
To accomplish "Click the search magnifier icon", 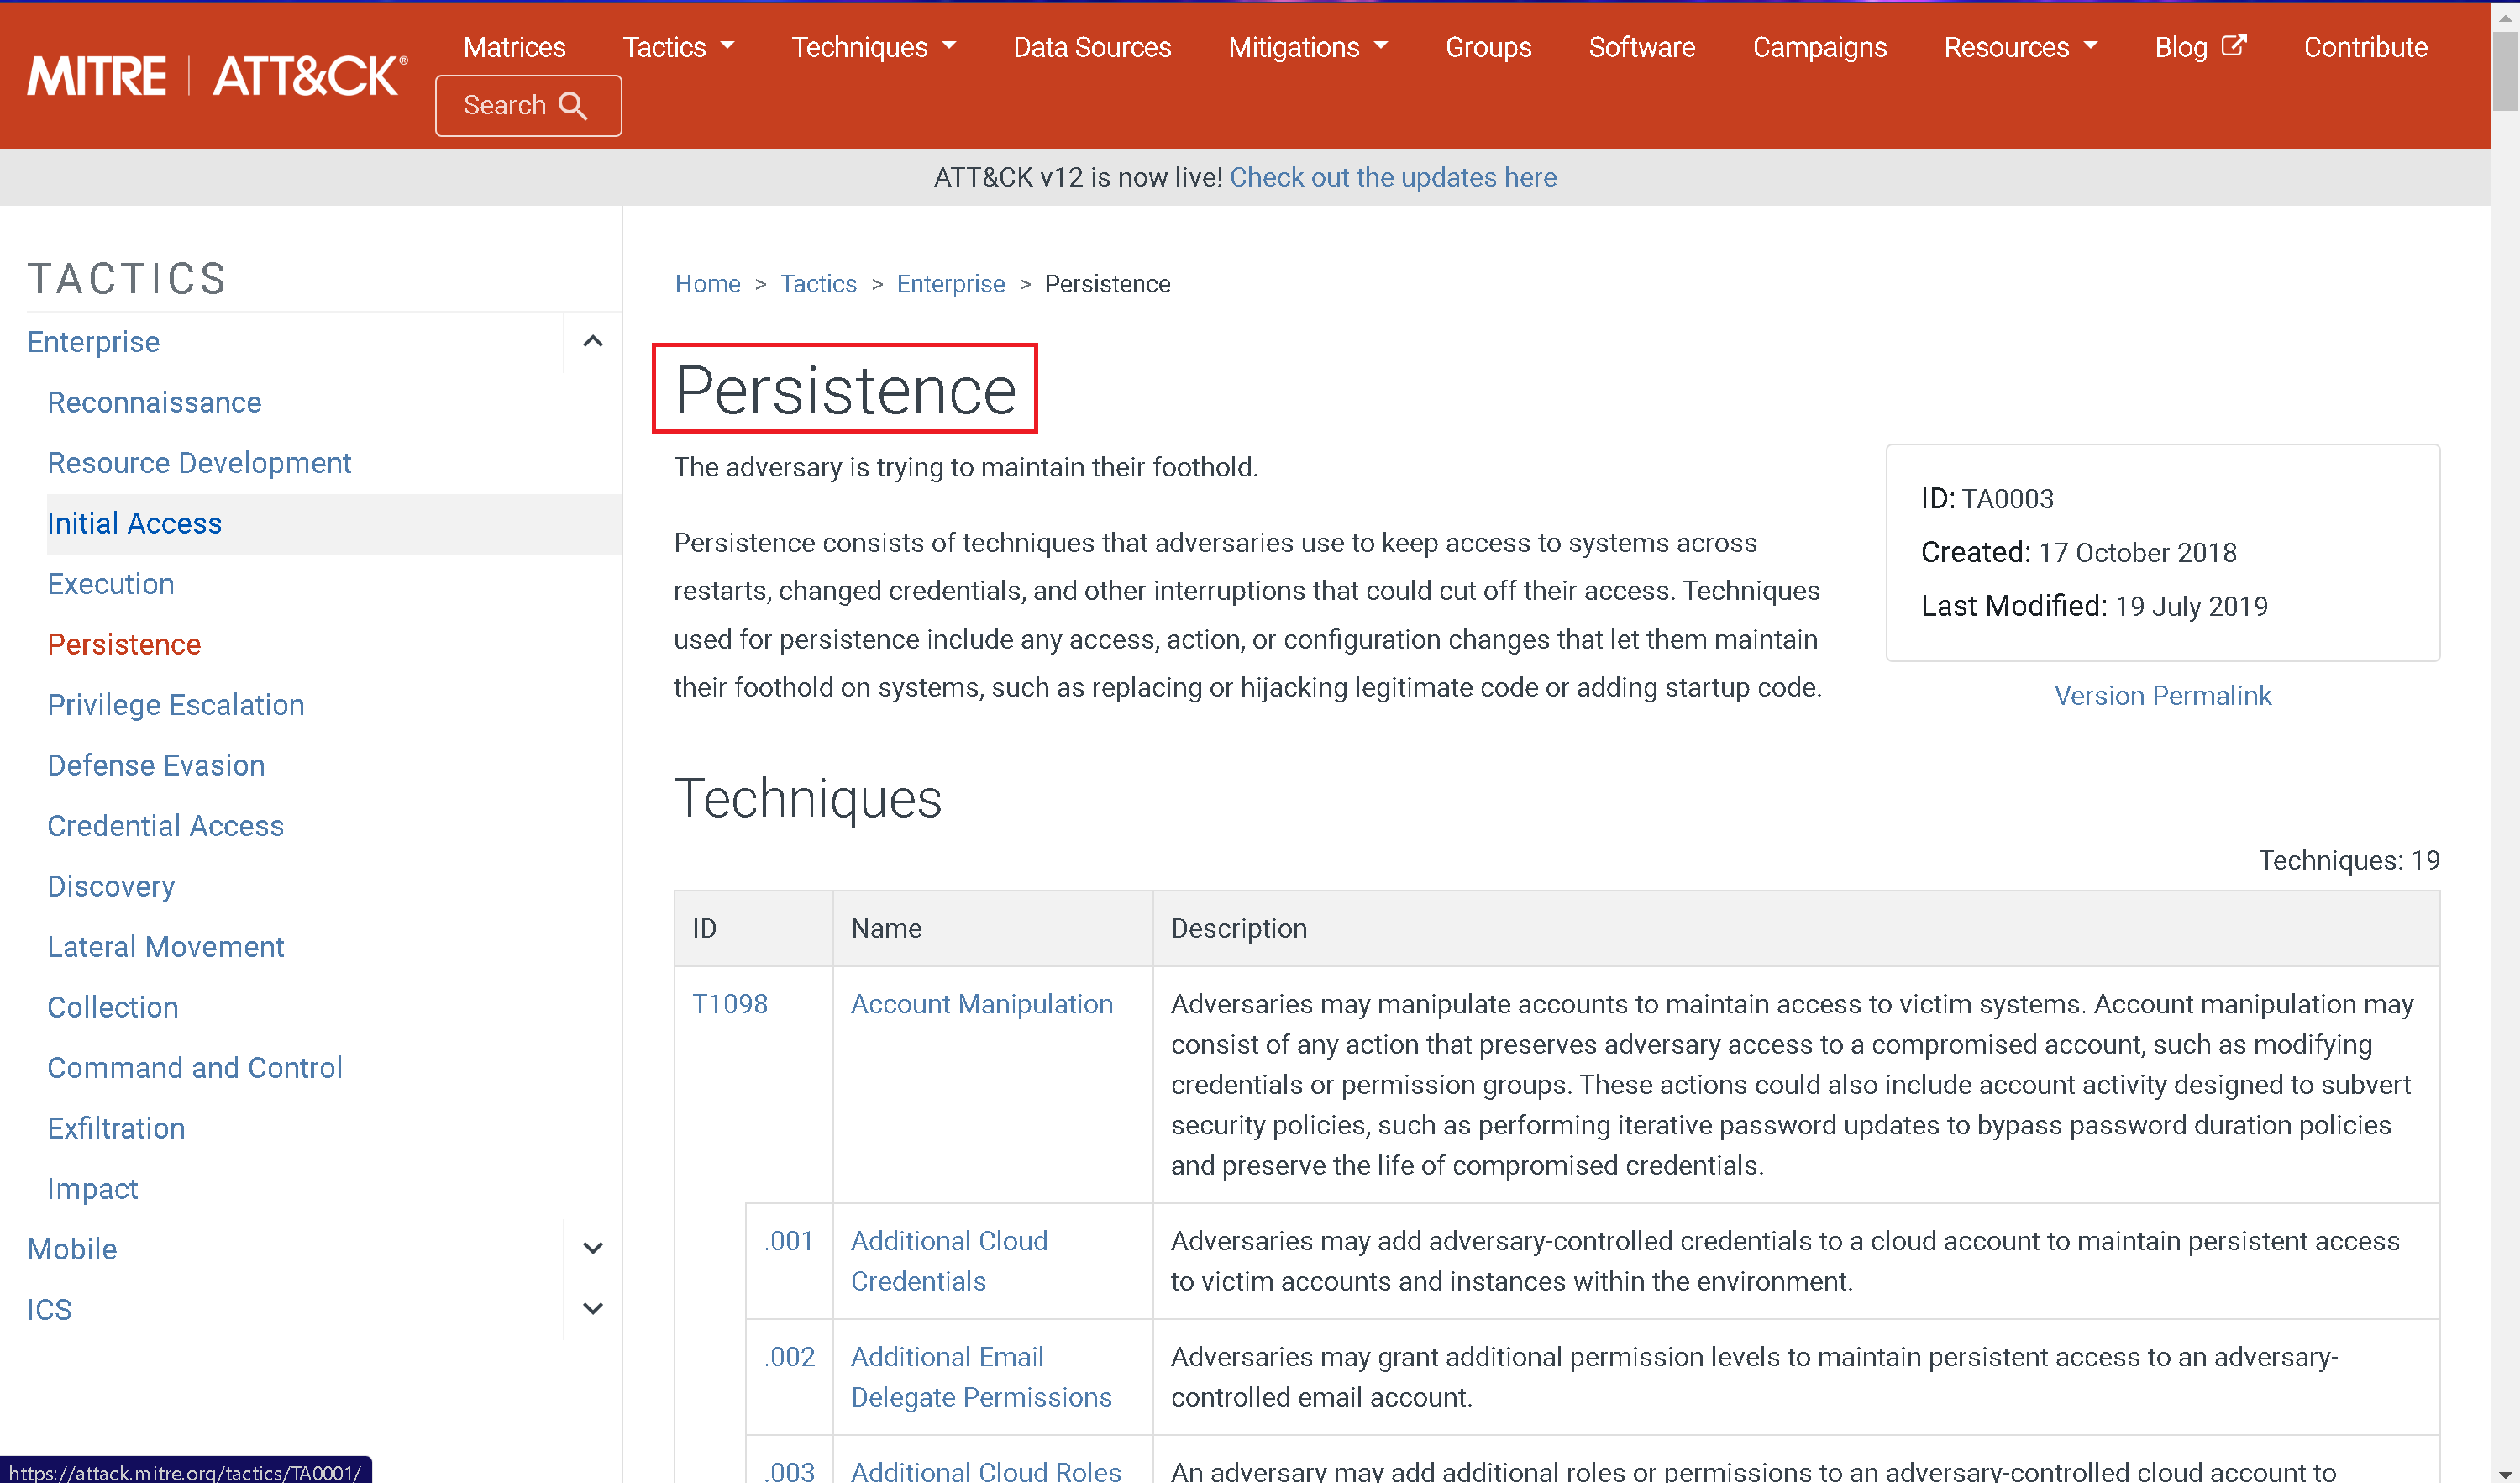I will (573, 106).
